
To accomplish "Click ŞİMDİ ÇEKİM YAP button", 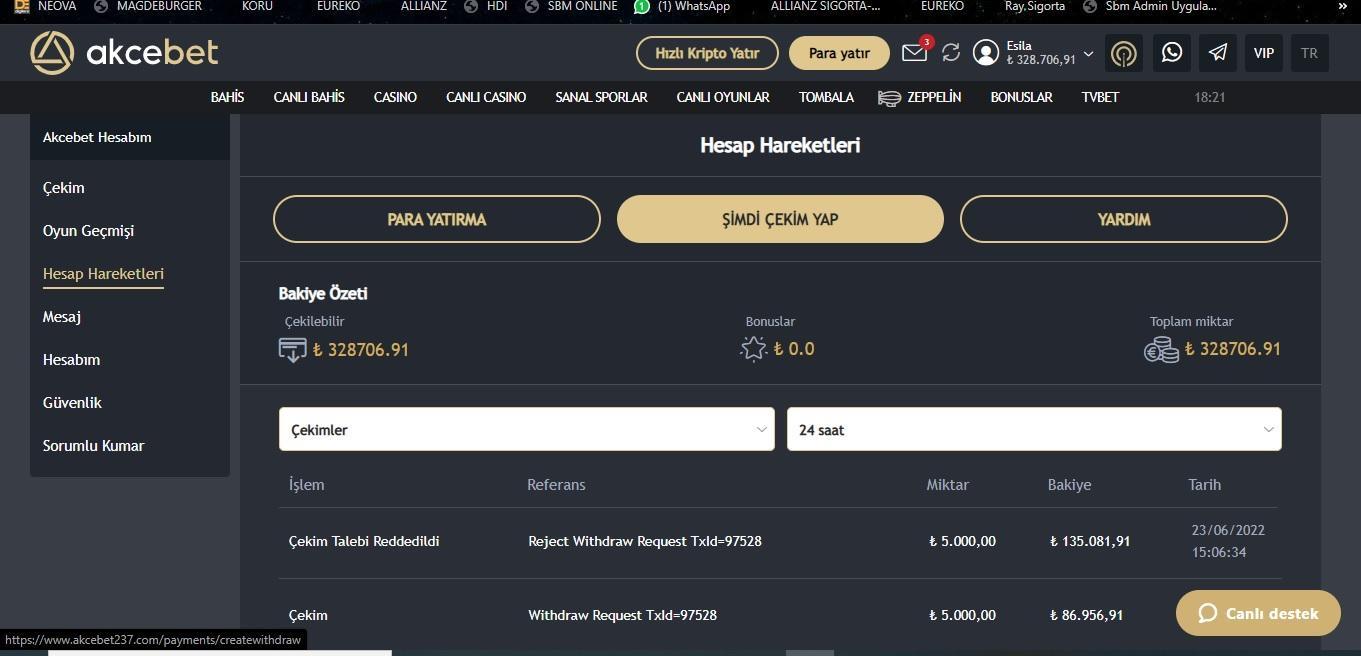I will (780, 219).
